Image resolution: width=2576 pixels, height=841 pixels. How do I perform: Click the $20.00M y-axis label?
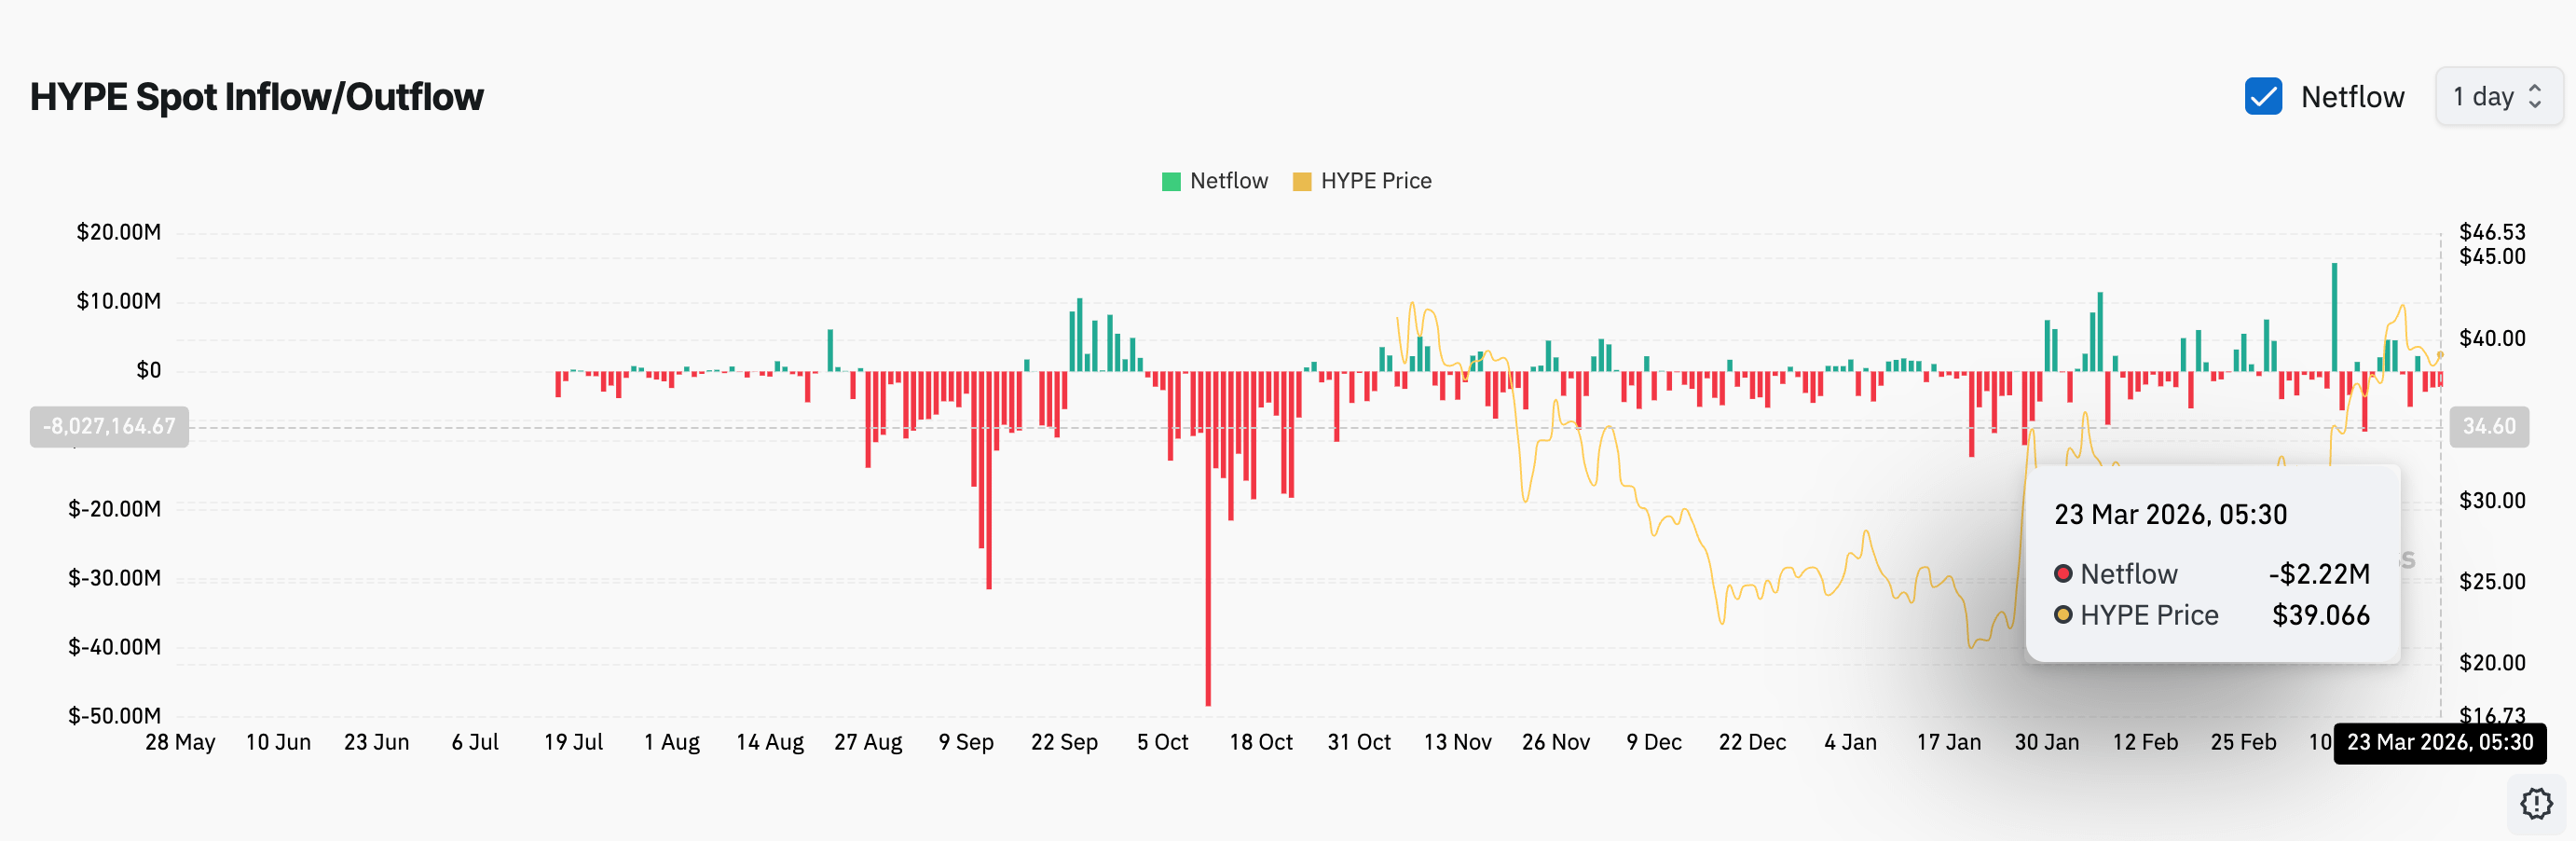click(119, 232)
